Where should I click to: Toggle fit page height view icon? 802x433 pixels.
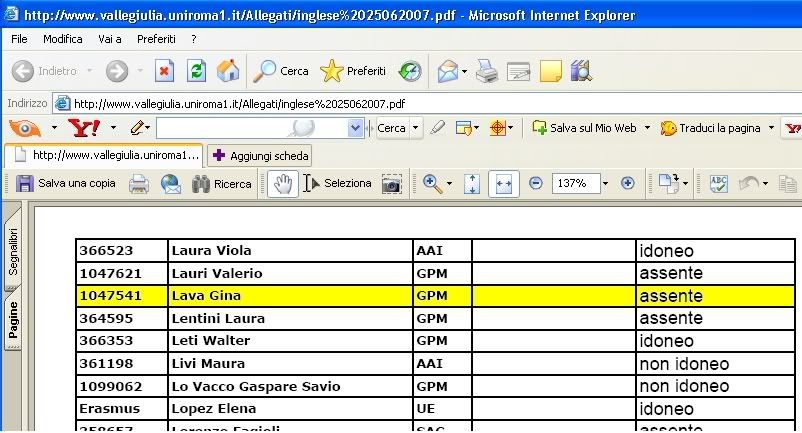[x=473, y=184]
